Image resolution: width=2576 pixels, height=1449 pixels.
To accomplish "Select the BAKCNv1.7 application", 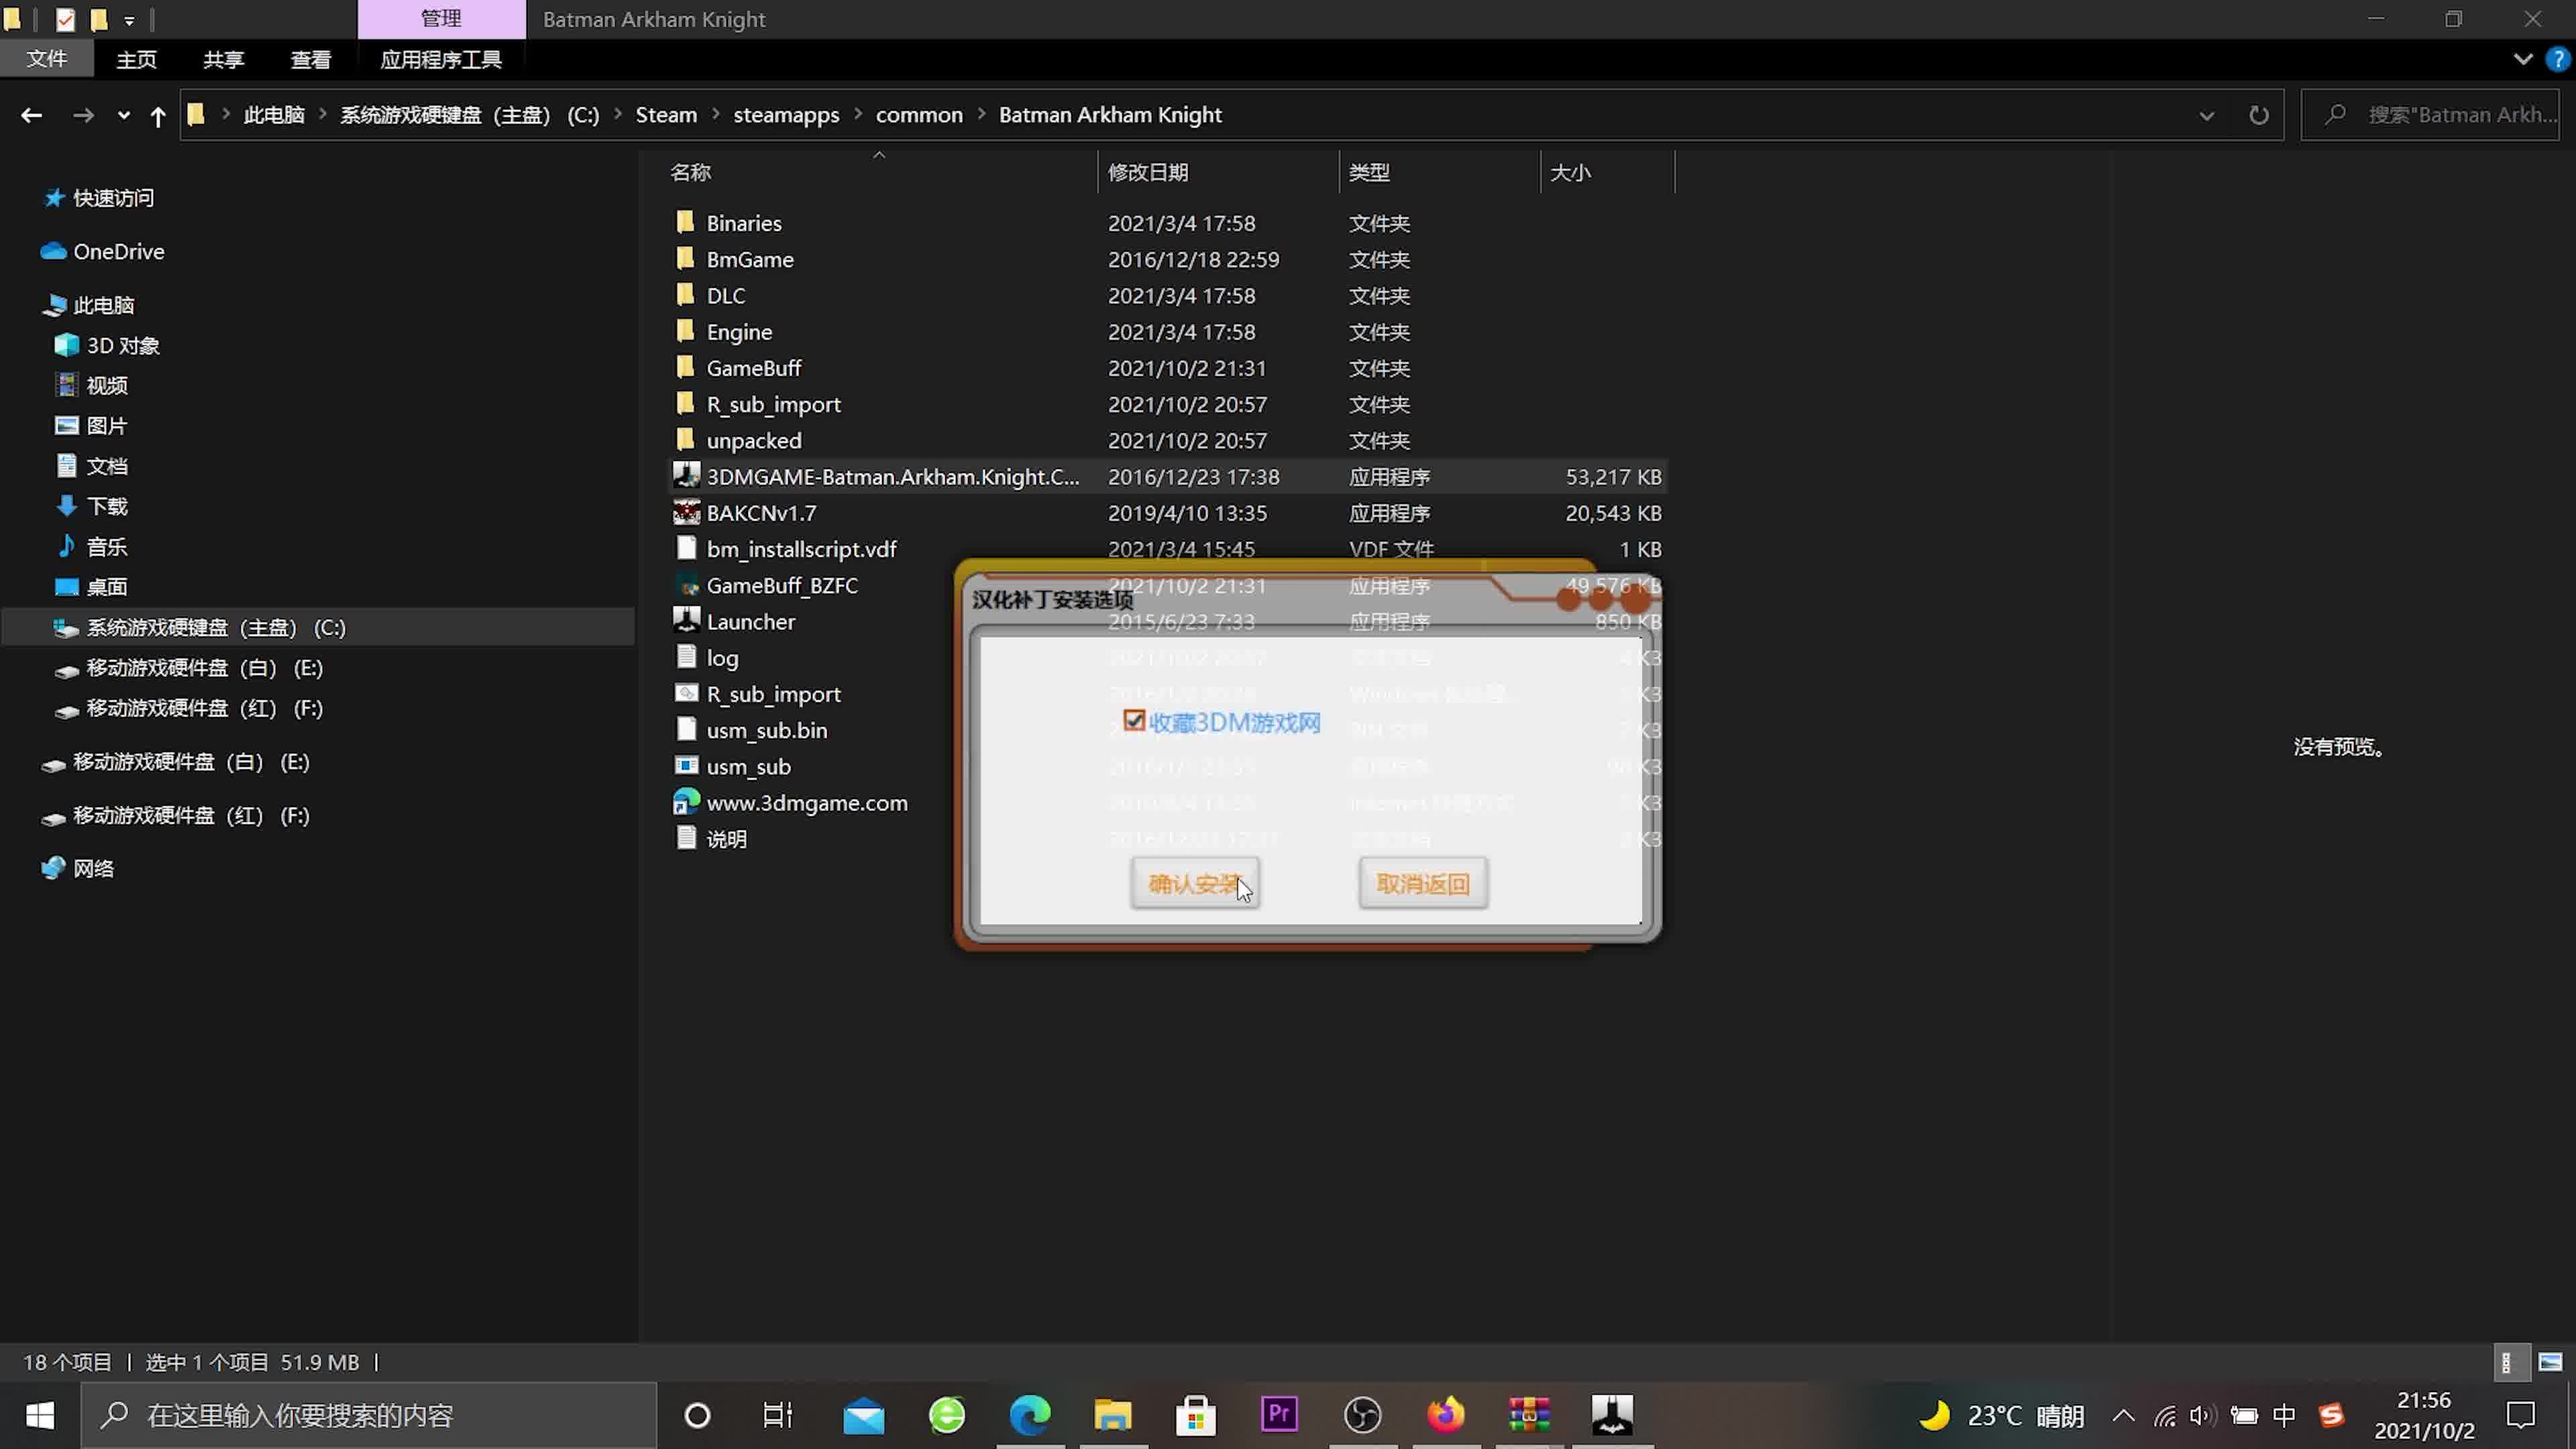I will 761,513.
